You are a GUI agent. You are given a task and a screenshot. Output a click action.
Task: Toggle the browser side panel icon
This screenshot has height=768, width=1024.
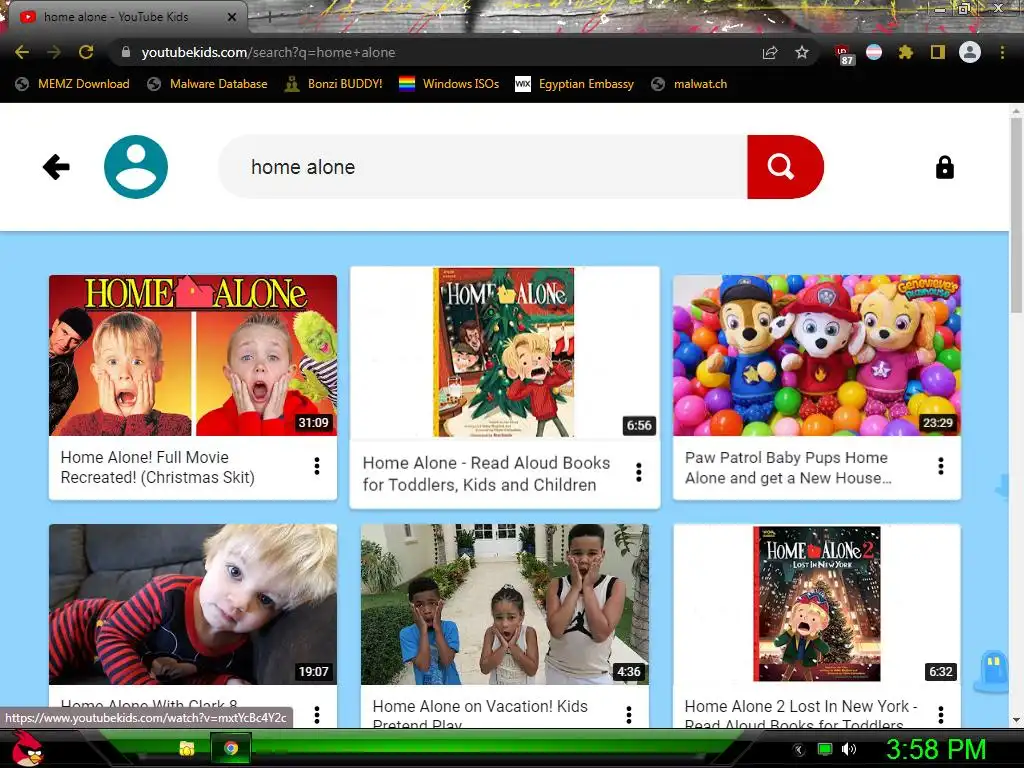coord(938,52)
